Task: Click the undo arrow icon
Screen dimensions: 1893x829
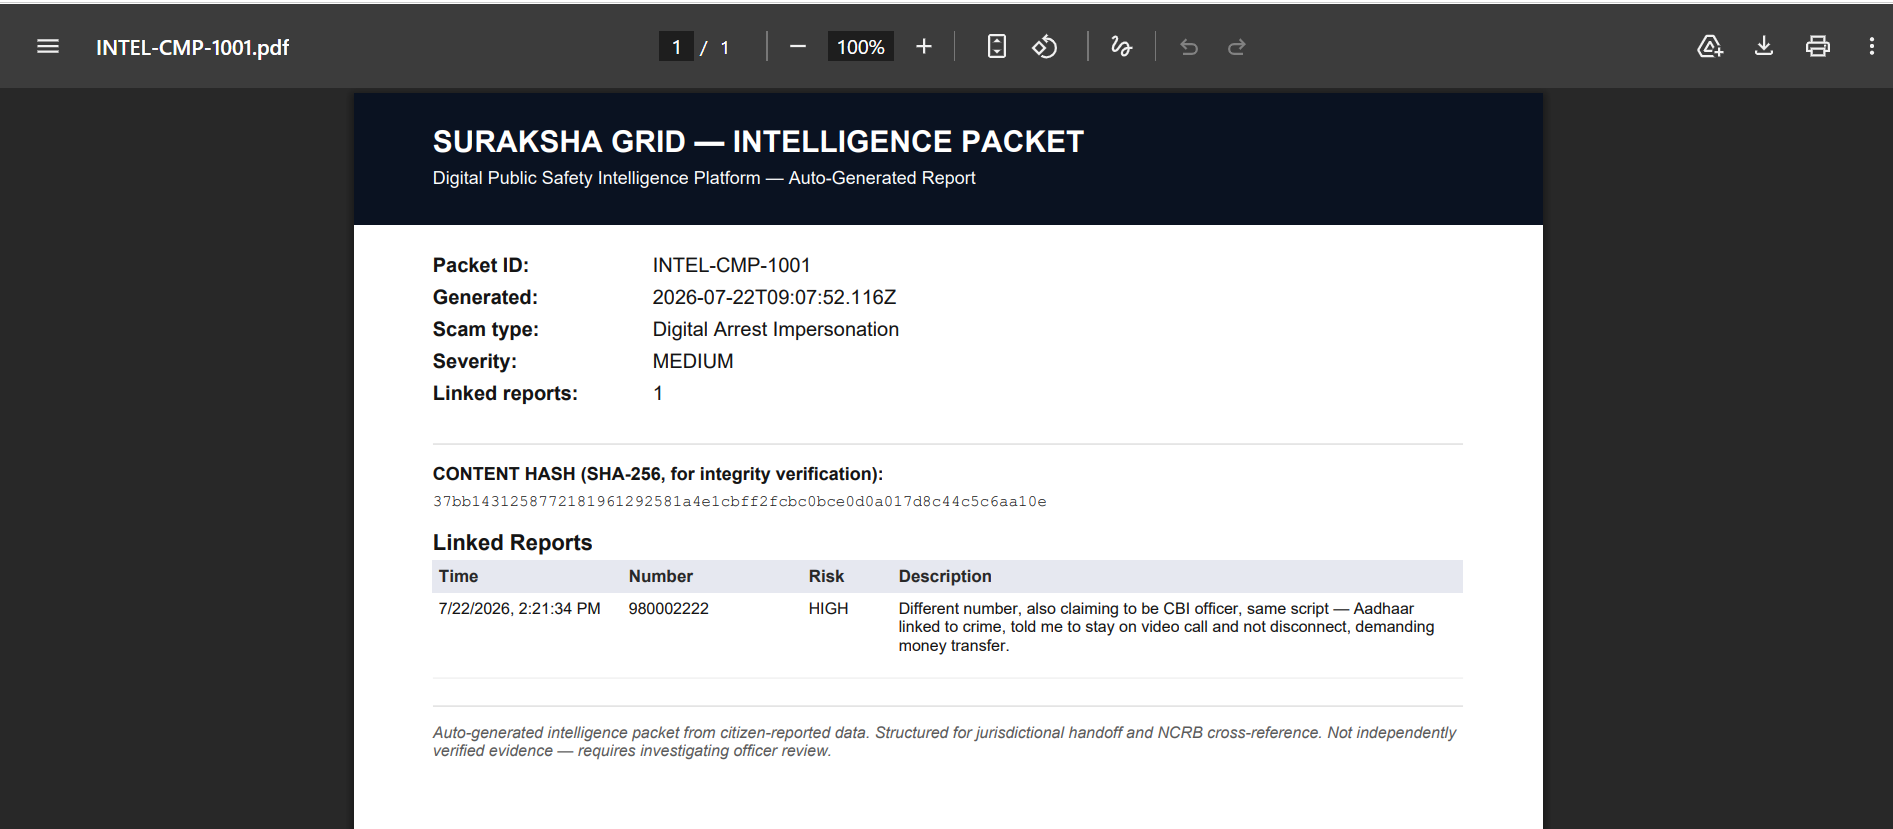Action: tap(1189, 47)
